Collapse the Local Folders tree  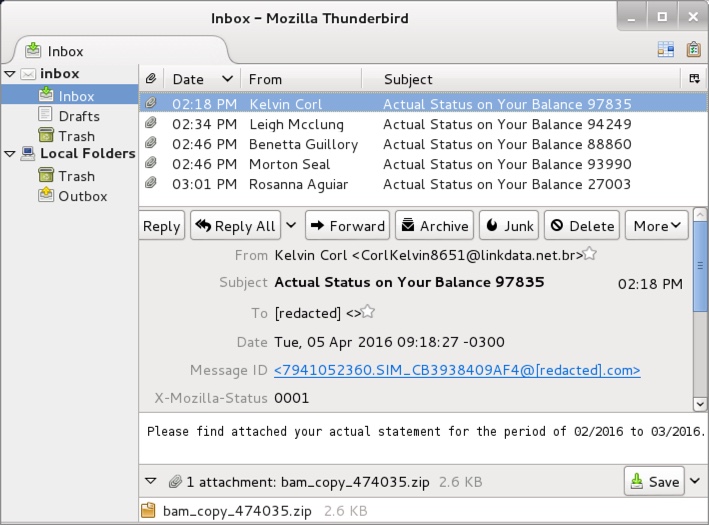10,154
